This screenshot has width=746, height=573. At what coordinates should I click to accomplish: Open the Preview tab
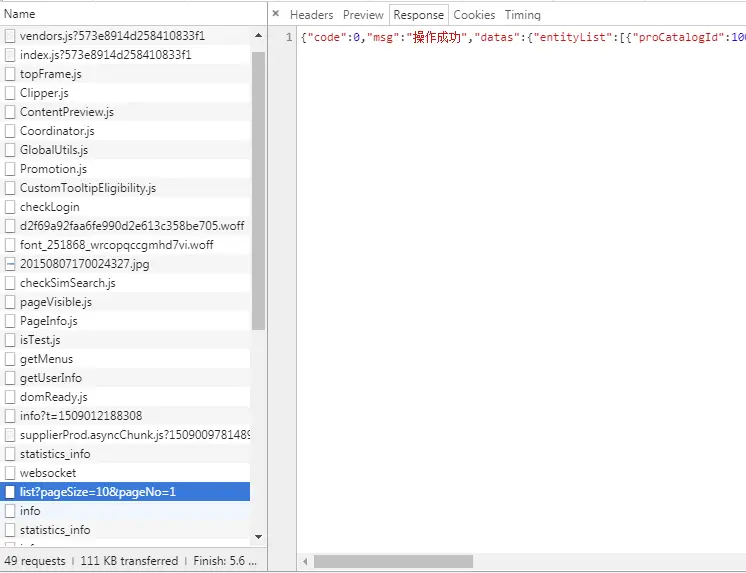363,15
